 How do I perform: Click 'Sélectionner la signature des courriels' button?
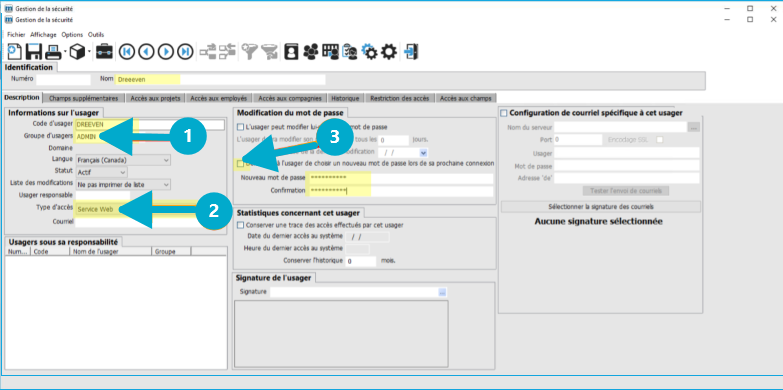click(x=601, y=206)
